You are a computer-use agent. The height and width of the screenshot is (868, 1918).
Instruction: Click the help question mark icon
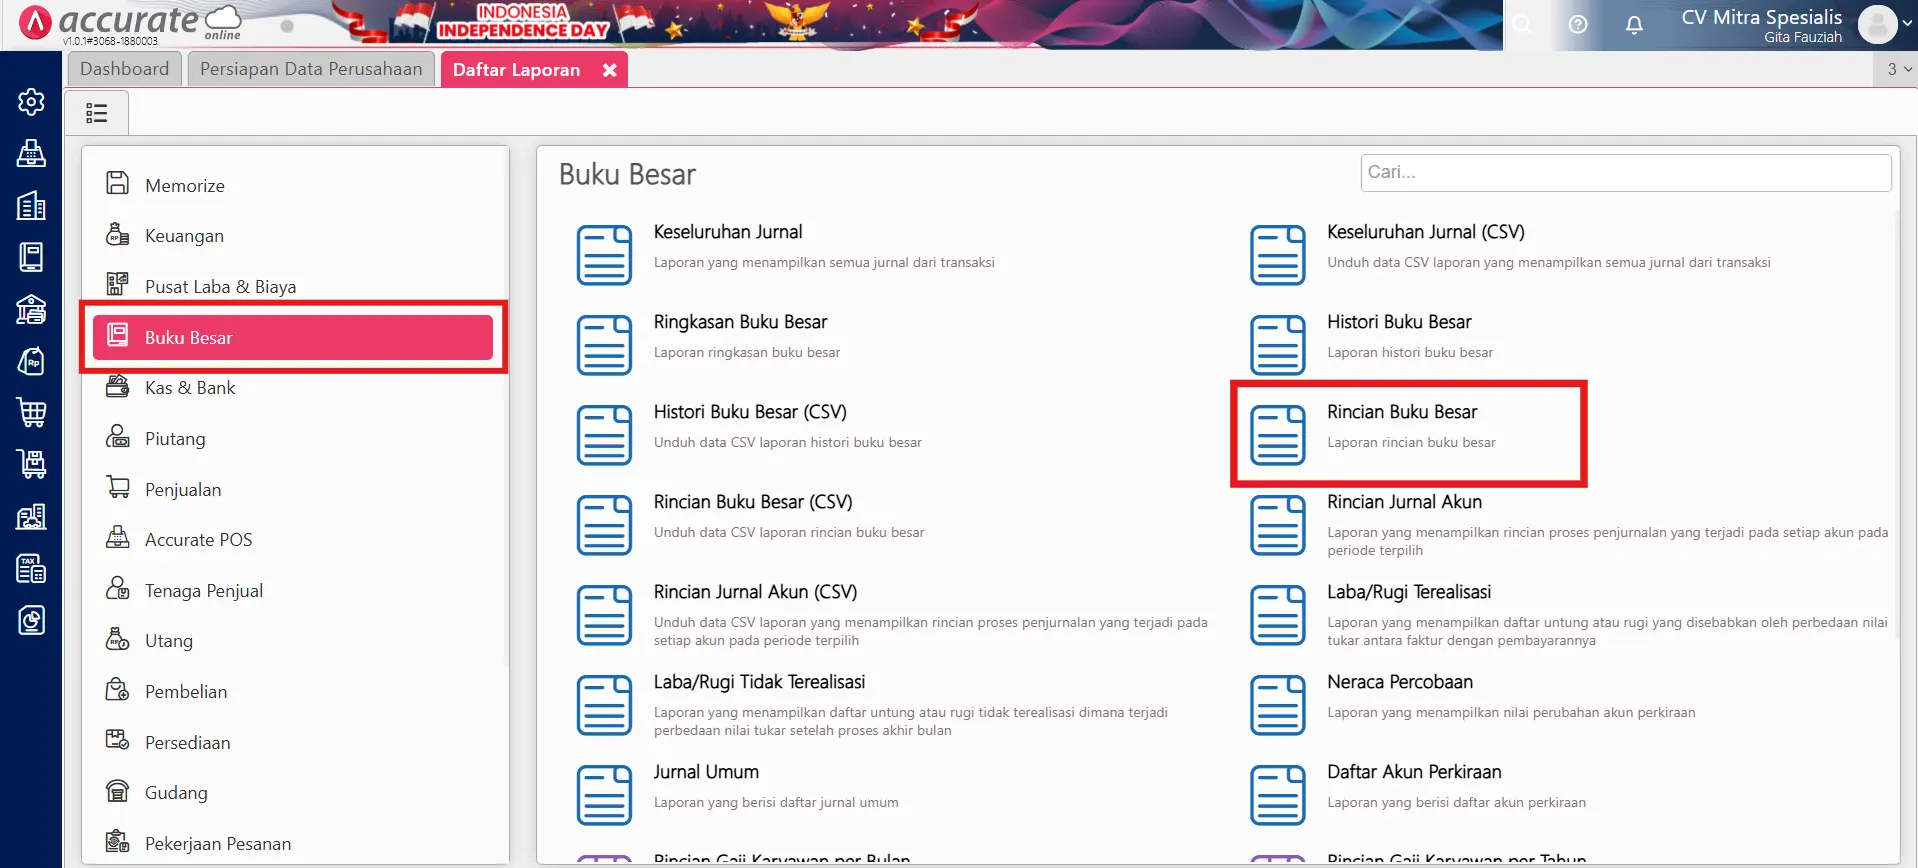(1578, 25)
